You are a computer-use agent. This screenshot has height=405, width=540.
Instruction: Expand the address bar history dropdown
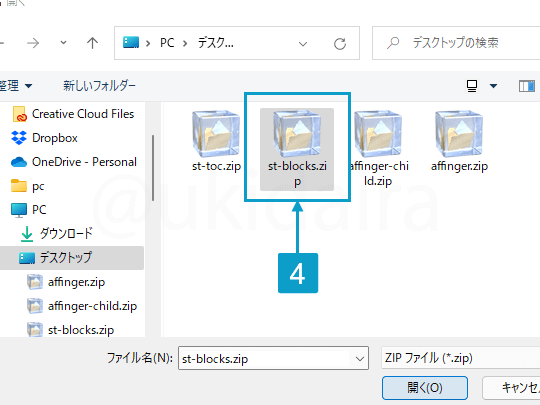pos(303,44)
